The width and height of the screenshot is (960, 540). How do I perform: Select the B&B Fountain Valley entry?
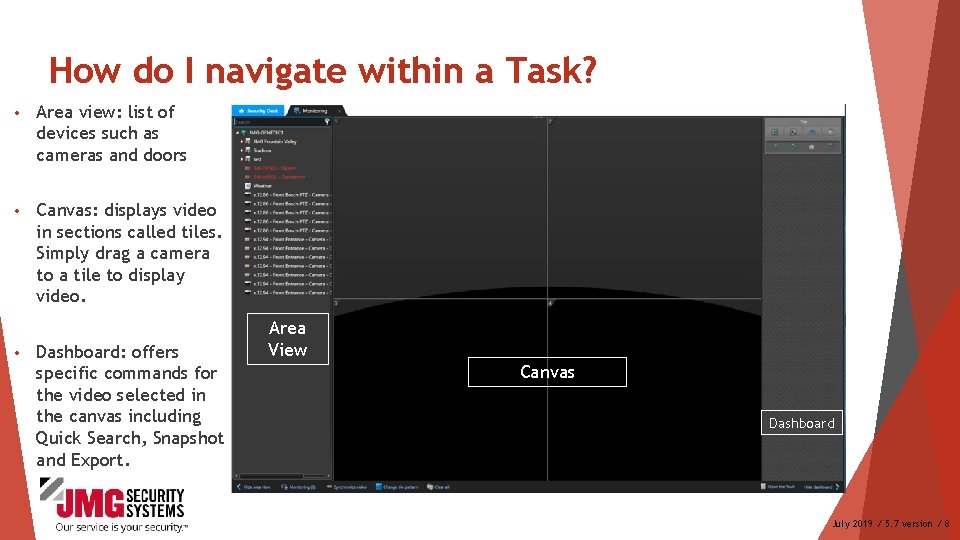(275, 141)
